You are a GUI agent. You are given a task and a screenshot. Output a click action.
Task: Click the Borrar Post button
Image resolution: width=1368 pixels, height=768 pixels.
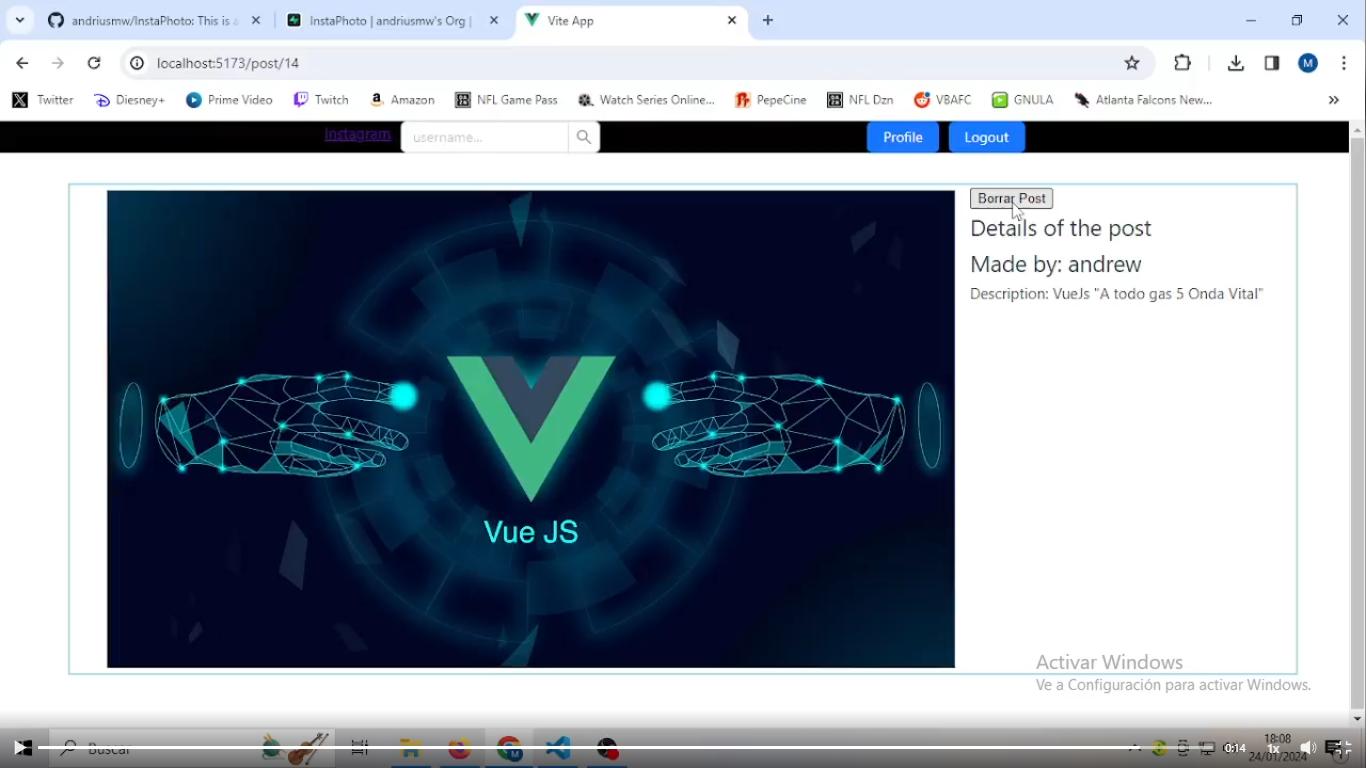pyautogui.click(x=1011, y=199)
